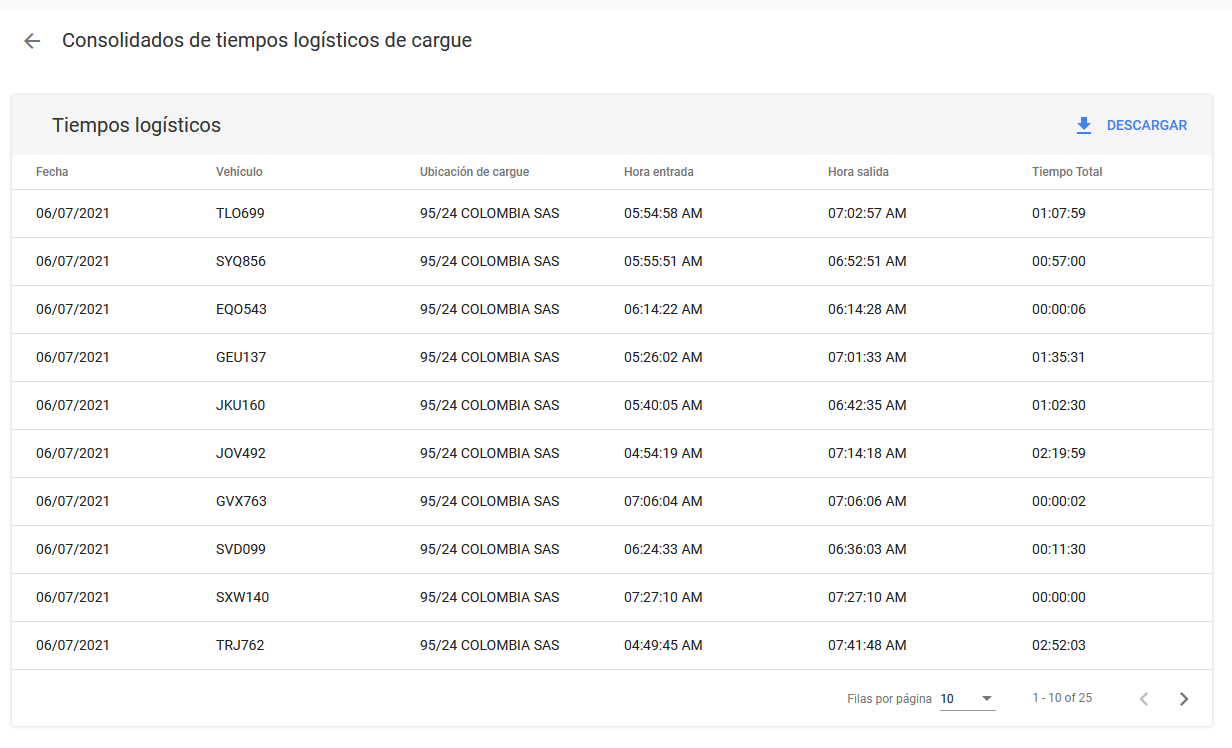Click entry time 07:27:10 AM for SXW140
The image size is (1232, 748).
coord(663,598)
